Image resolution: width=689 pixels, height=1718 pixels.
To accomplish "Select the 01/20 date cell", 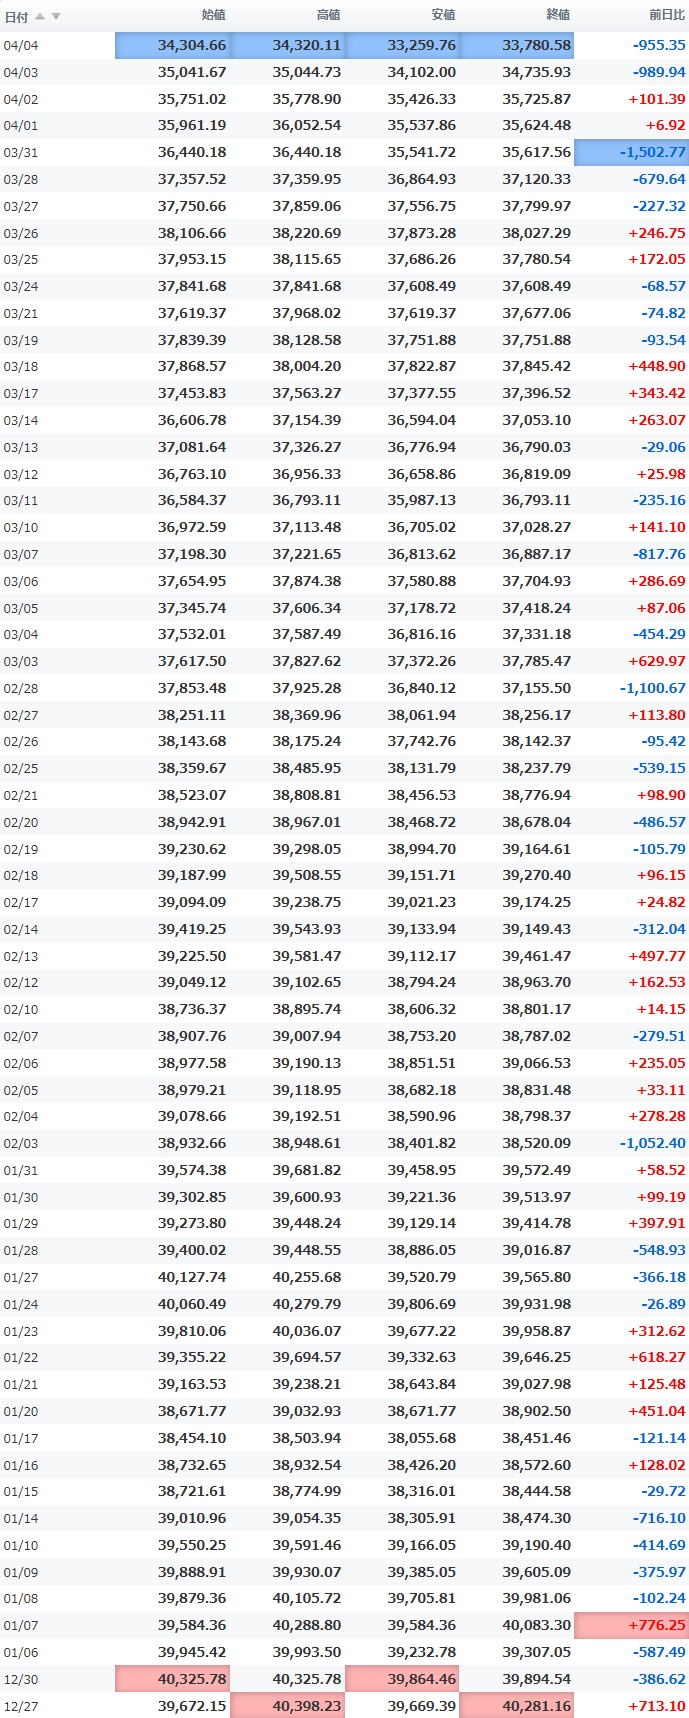I will click(21, 1412).
